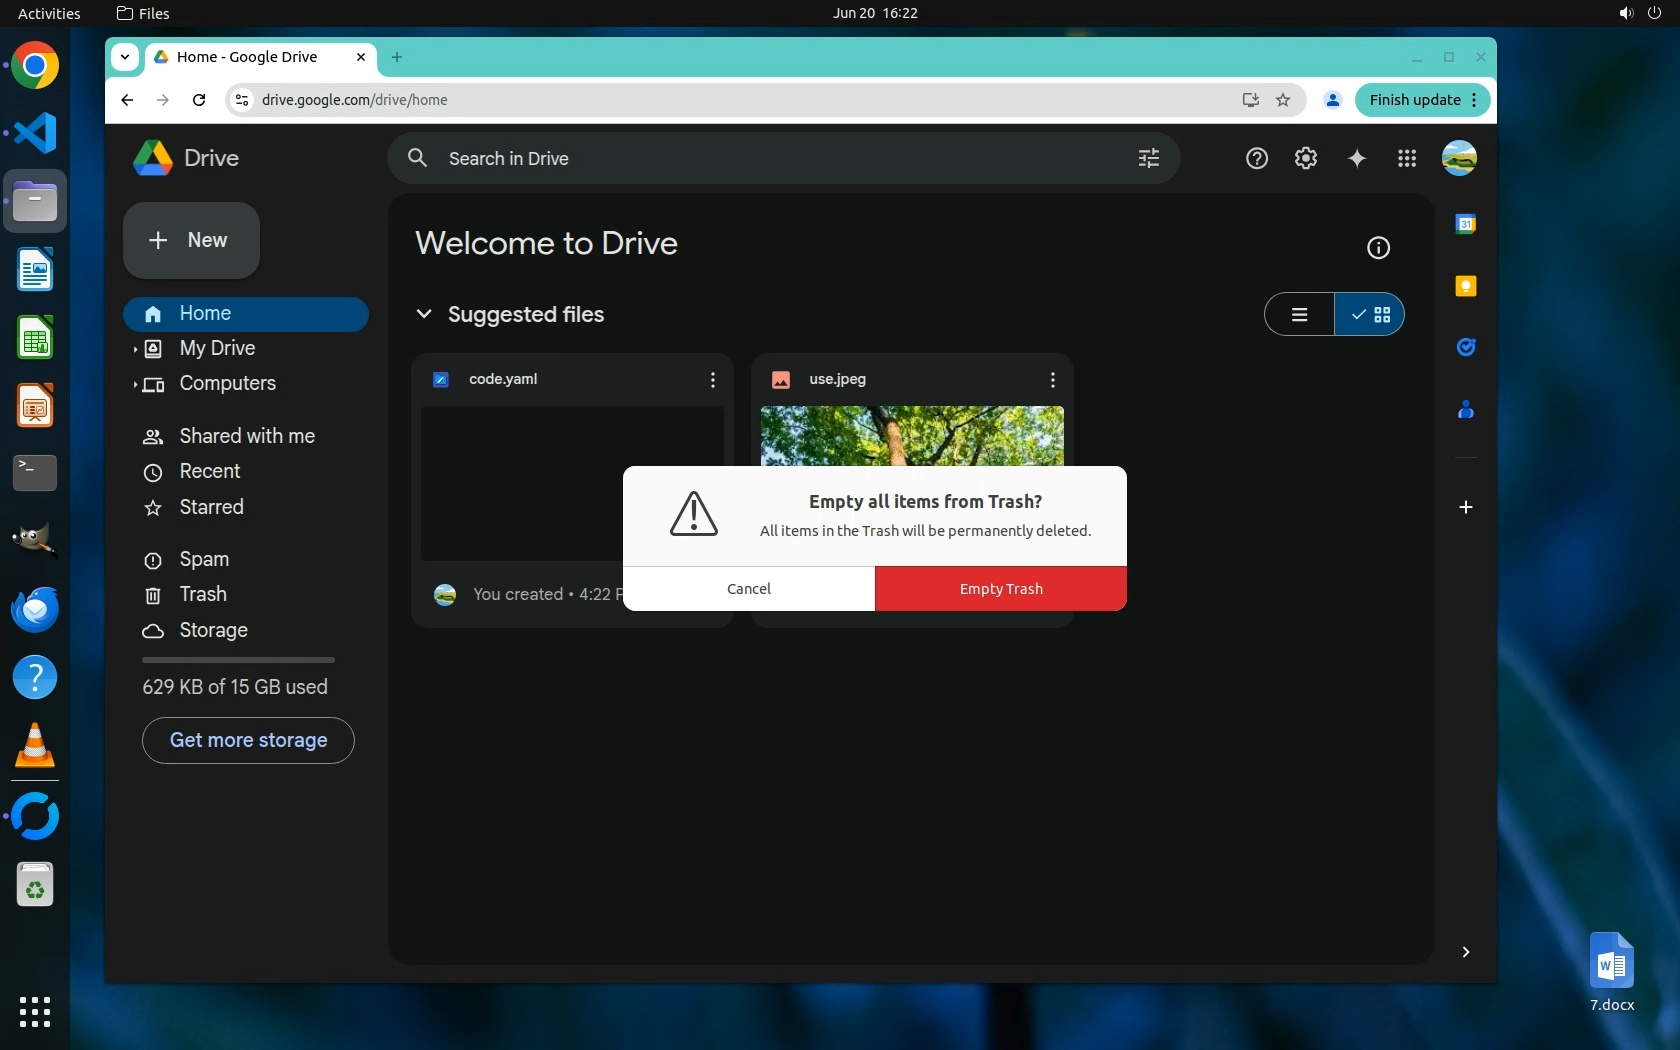This screenshot has height=1050, width=1680.
Task: Click the Gemini sparkle icon
Action: [1356, 158]
